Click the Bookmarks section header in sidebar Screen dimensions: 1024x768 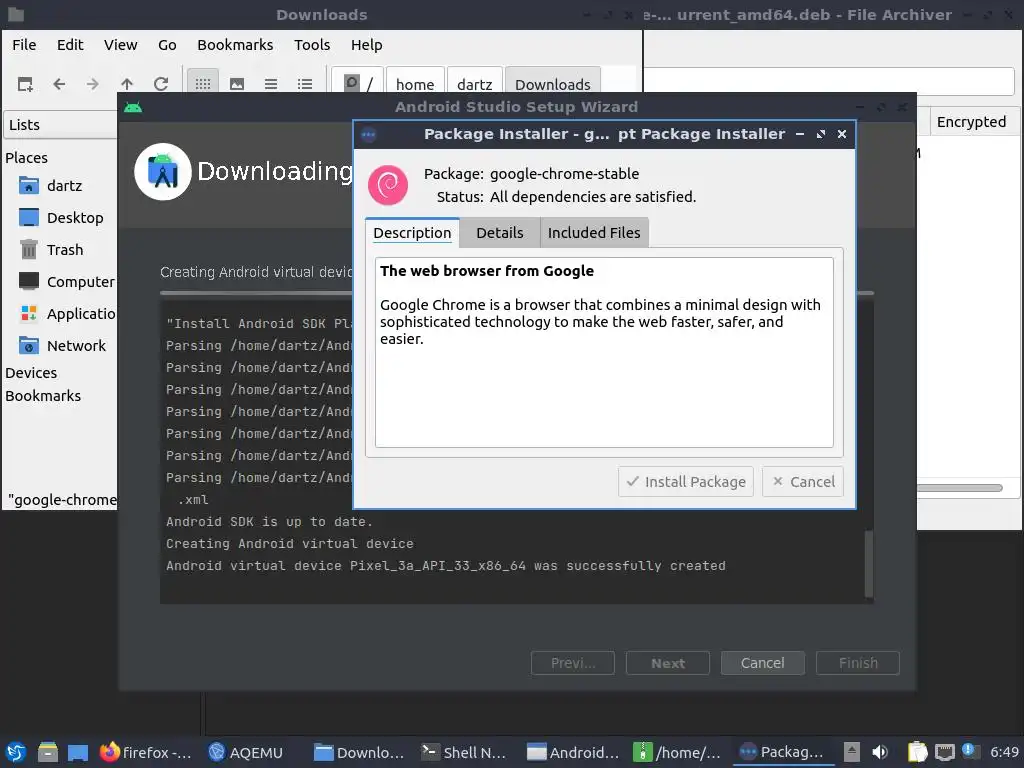(43, 396)
